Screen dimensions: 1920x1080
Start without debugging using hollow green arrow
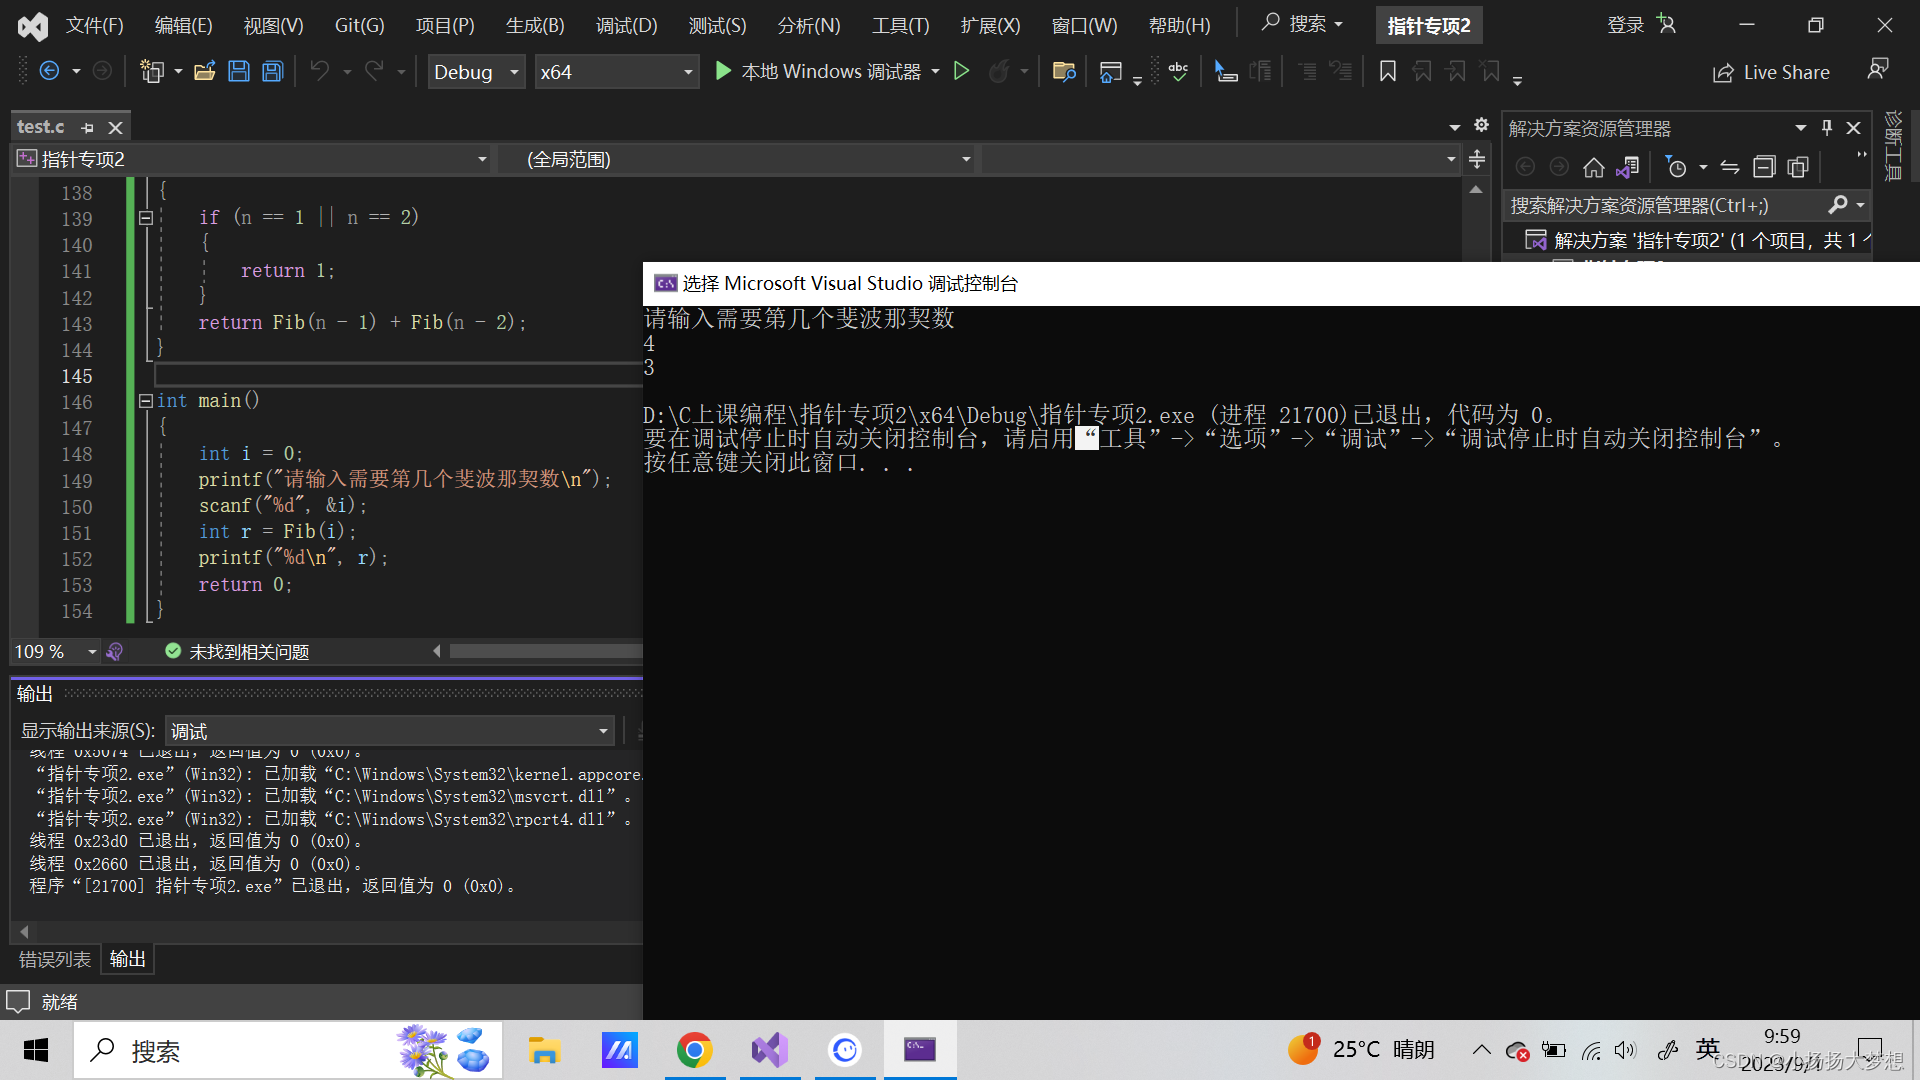click(x=961, y=71)
